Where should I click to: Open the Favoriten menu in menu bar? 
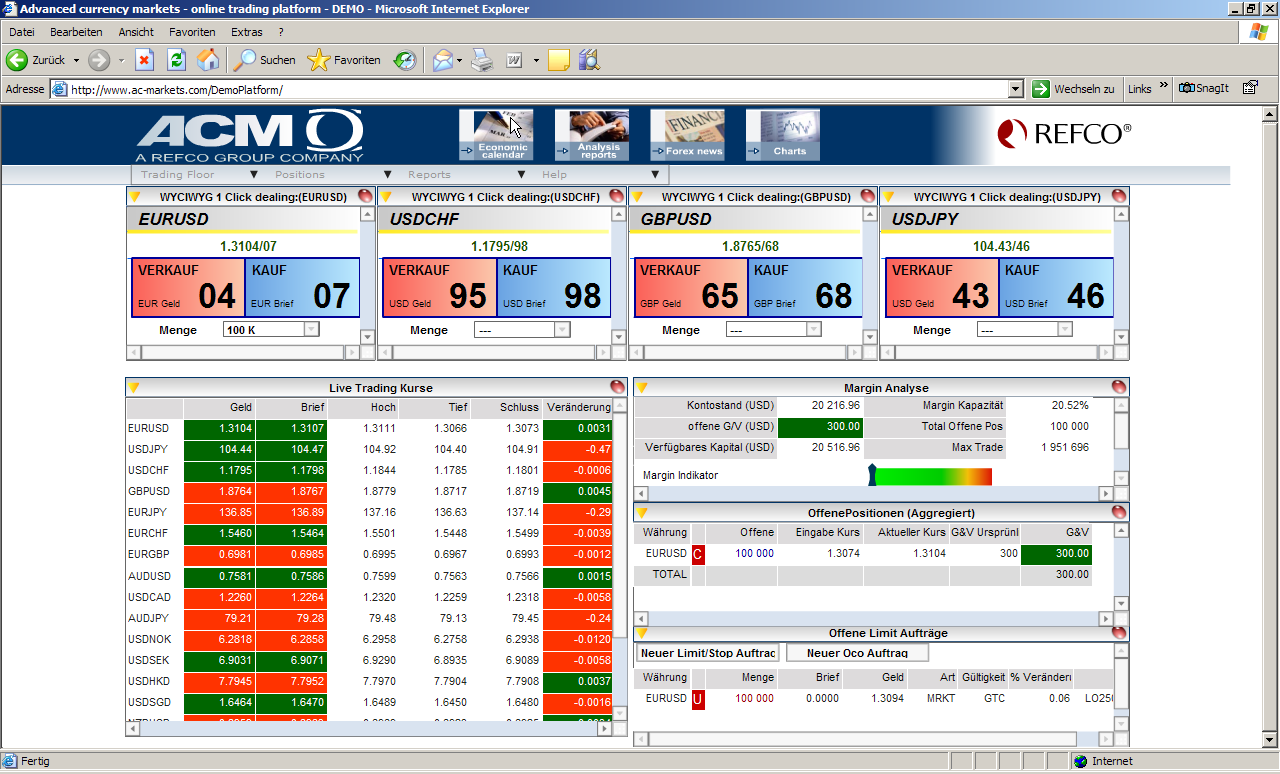192,32
